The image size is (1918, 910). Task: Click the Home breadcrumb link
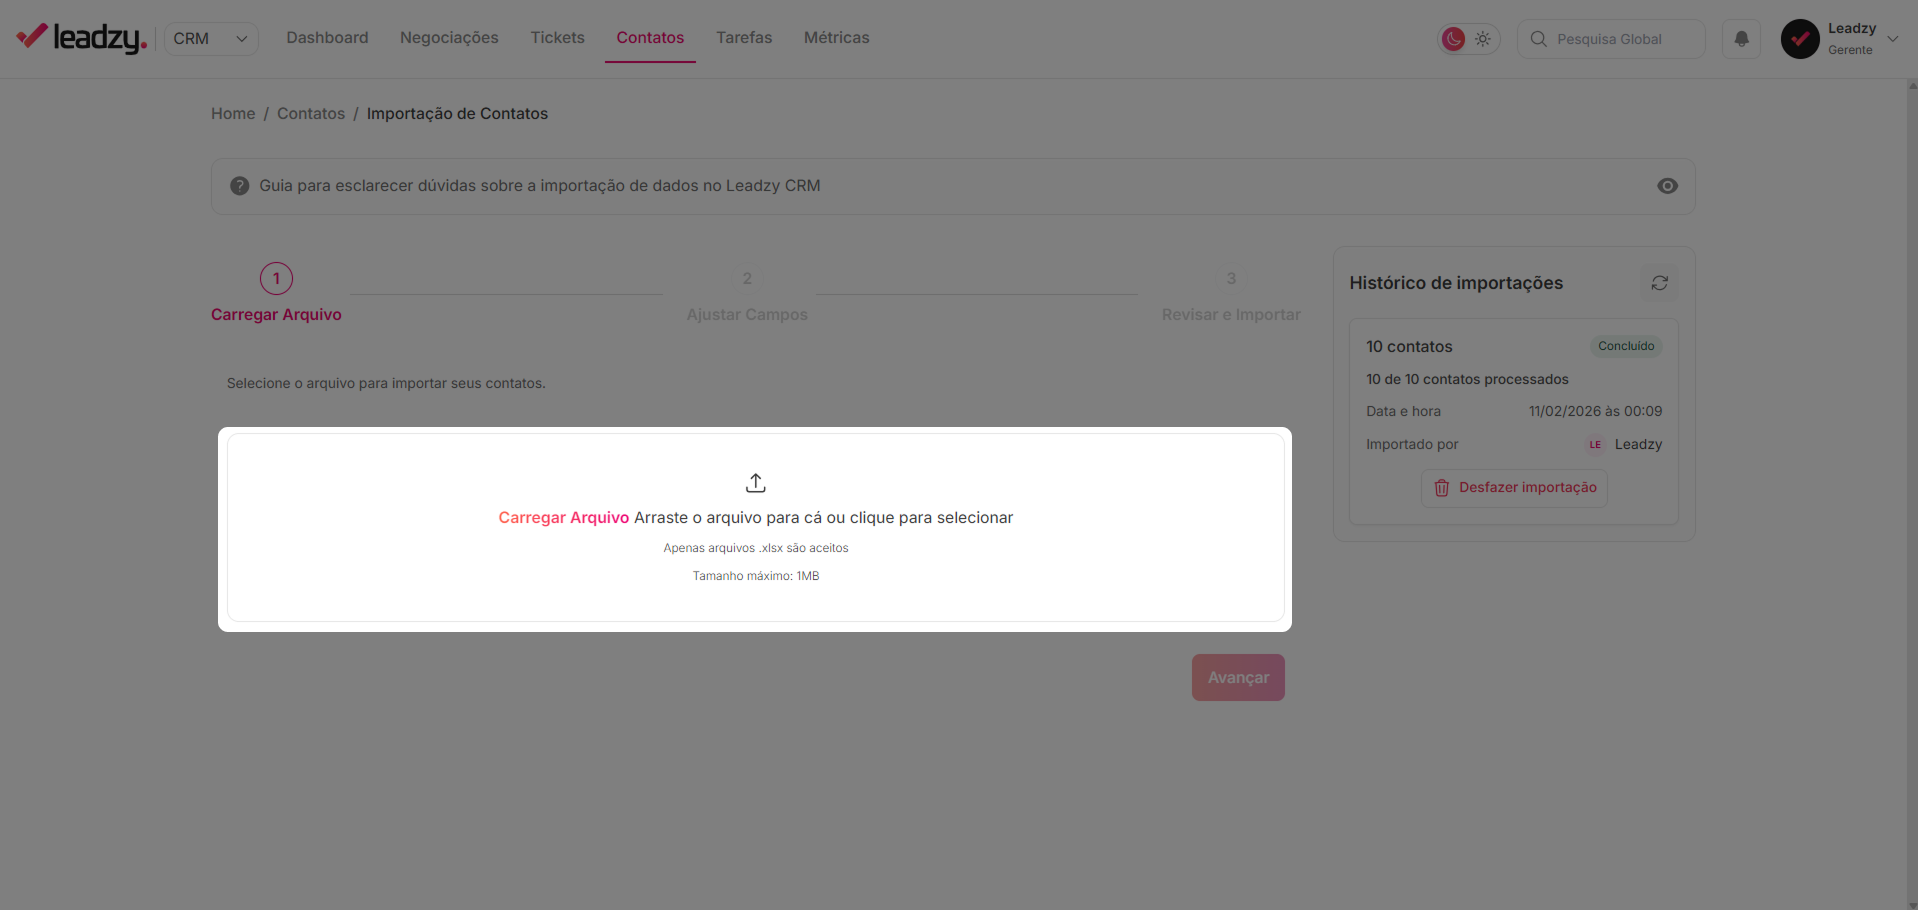[x=233, y=114]
